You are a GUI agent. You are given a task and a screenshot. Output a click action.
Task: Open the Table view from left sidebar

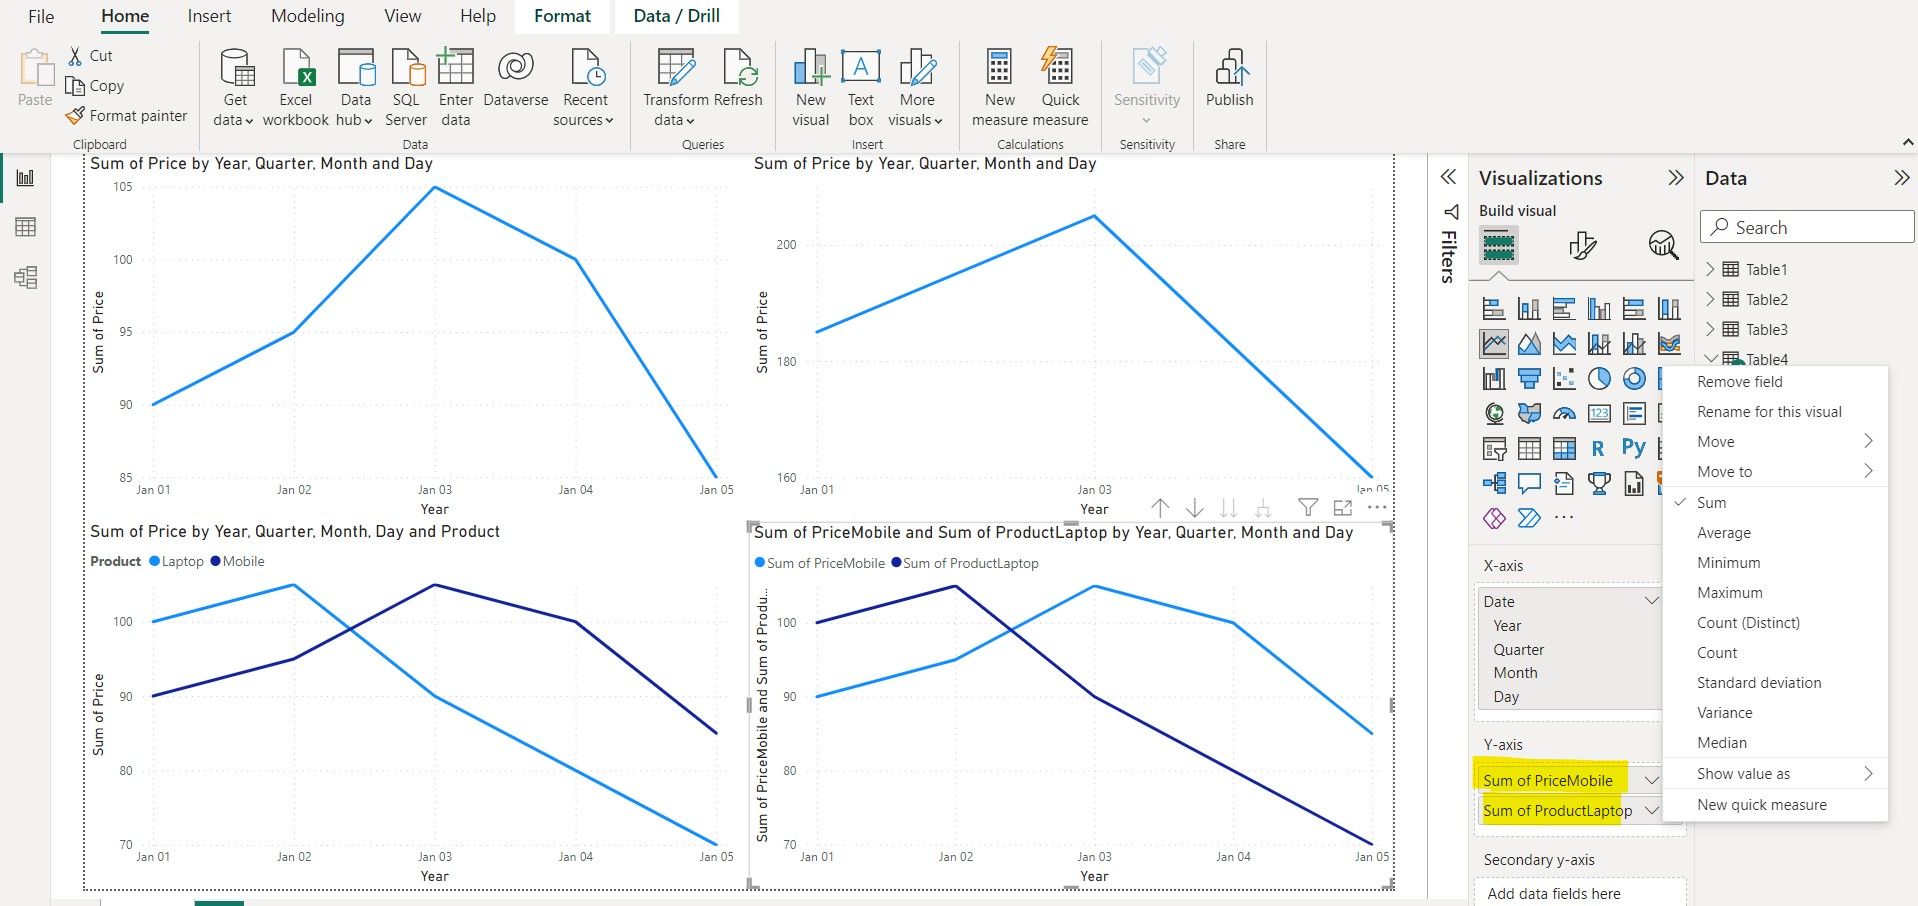tap(26, 227)
